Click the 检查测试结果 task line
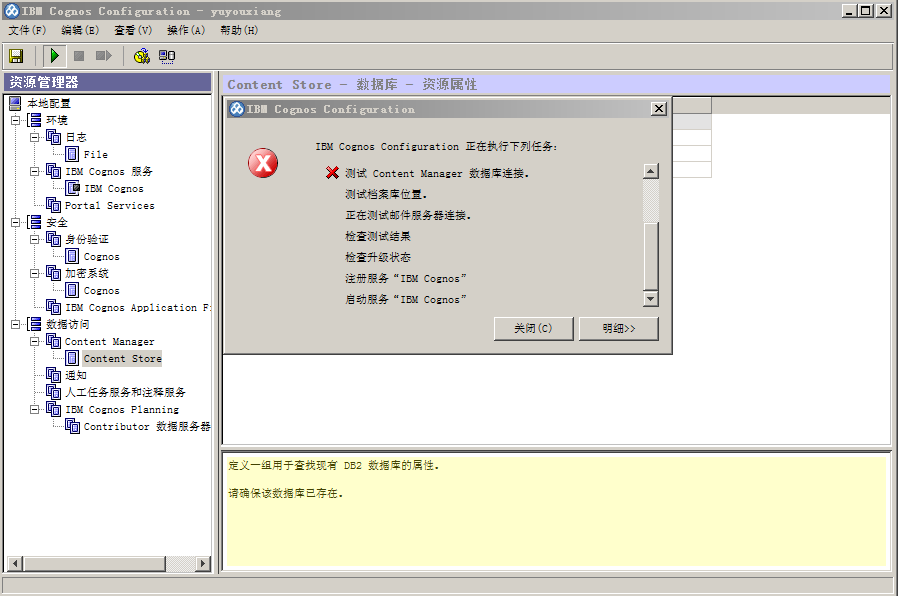This screenshot has height=596, width=898. [x=377, y=236]
